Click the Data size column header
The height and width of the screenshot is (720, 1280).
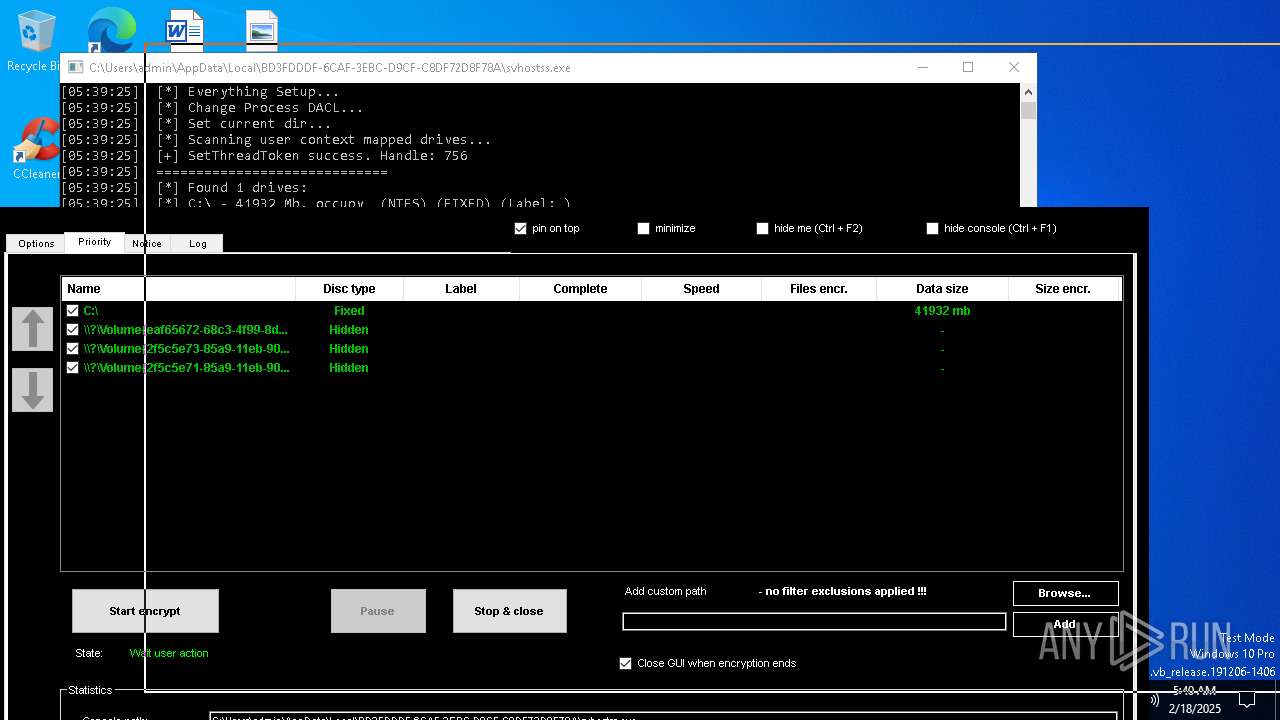(942, 289)
